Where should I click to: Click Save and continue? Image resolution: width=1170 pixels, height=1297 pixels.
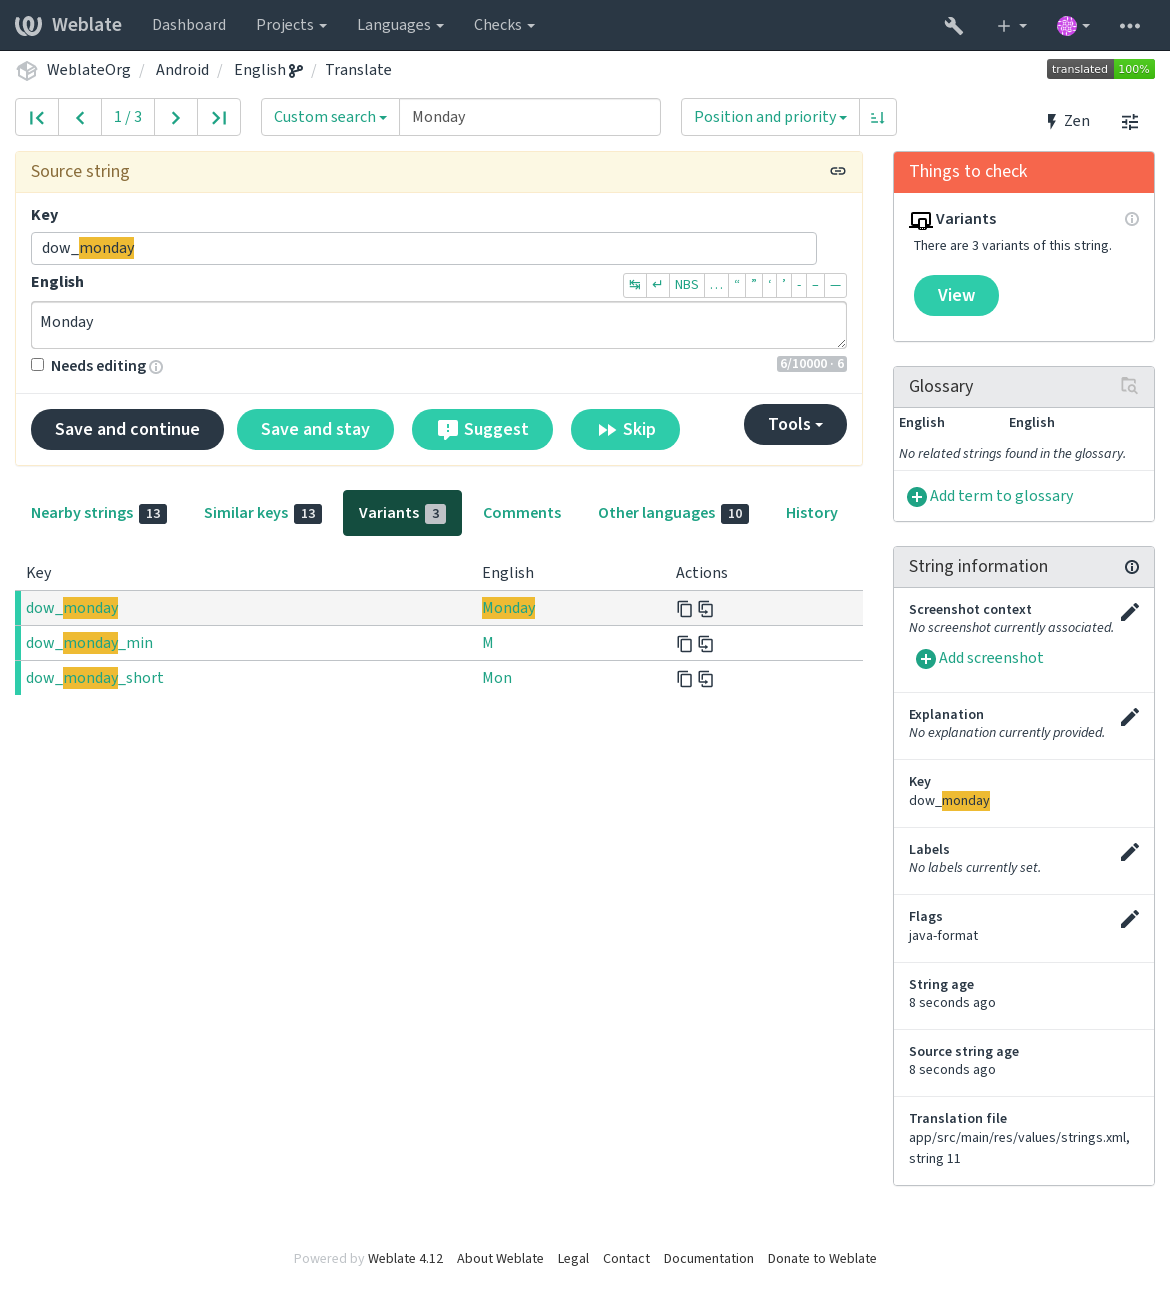coord(127,429)
